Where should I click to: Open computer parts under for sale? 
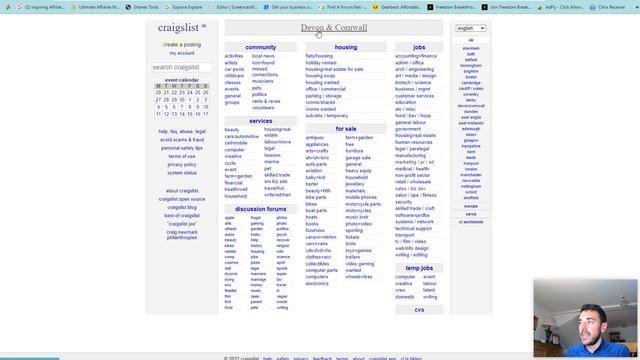322,270
